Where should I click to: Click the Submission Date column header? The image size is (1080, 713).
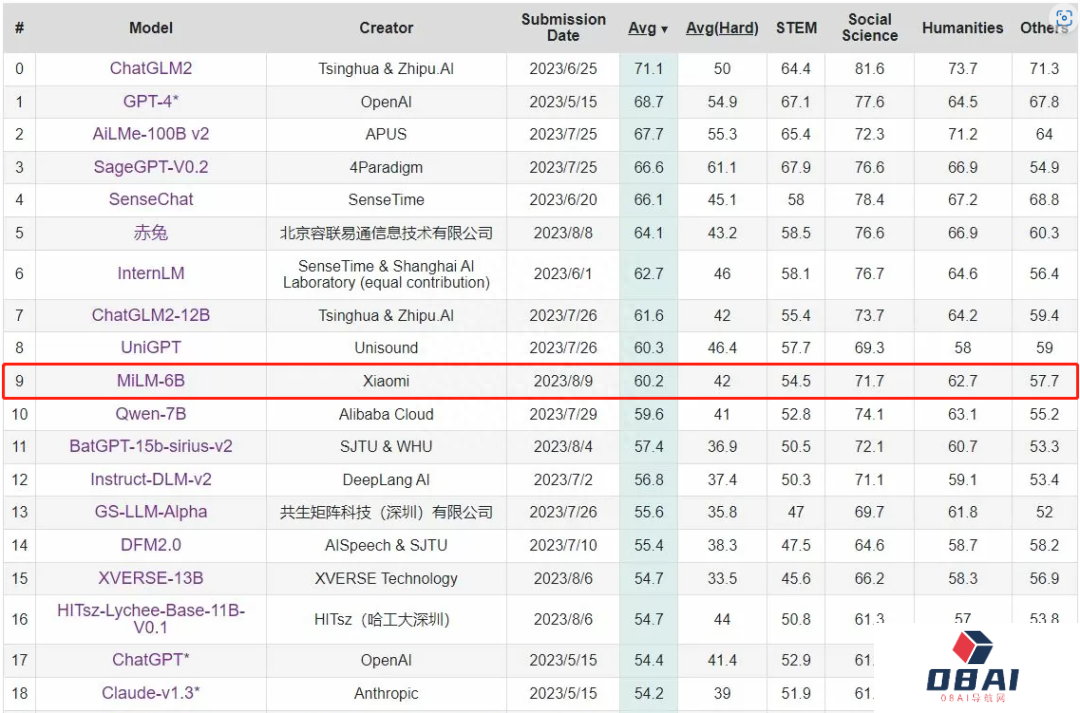click(x=563, y=27)
